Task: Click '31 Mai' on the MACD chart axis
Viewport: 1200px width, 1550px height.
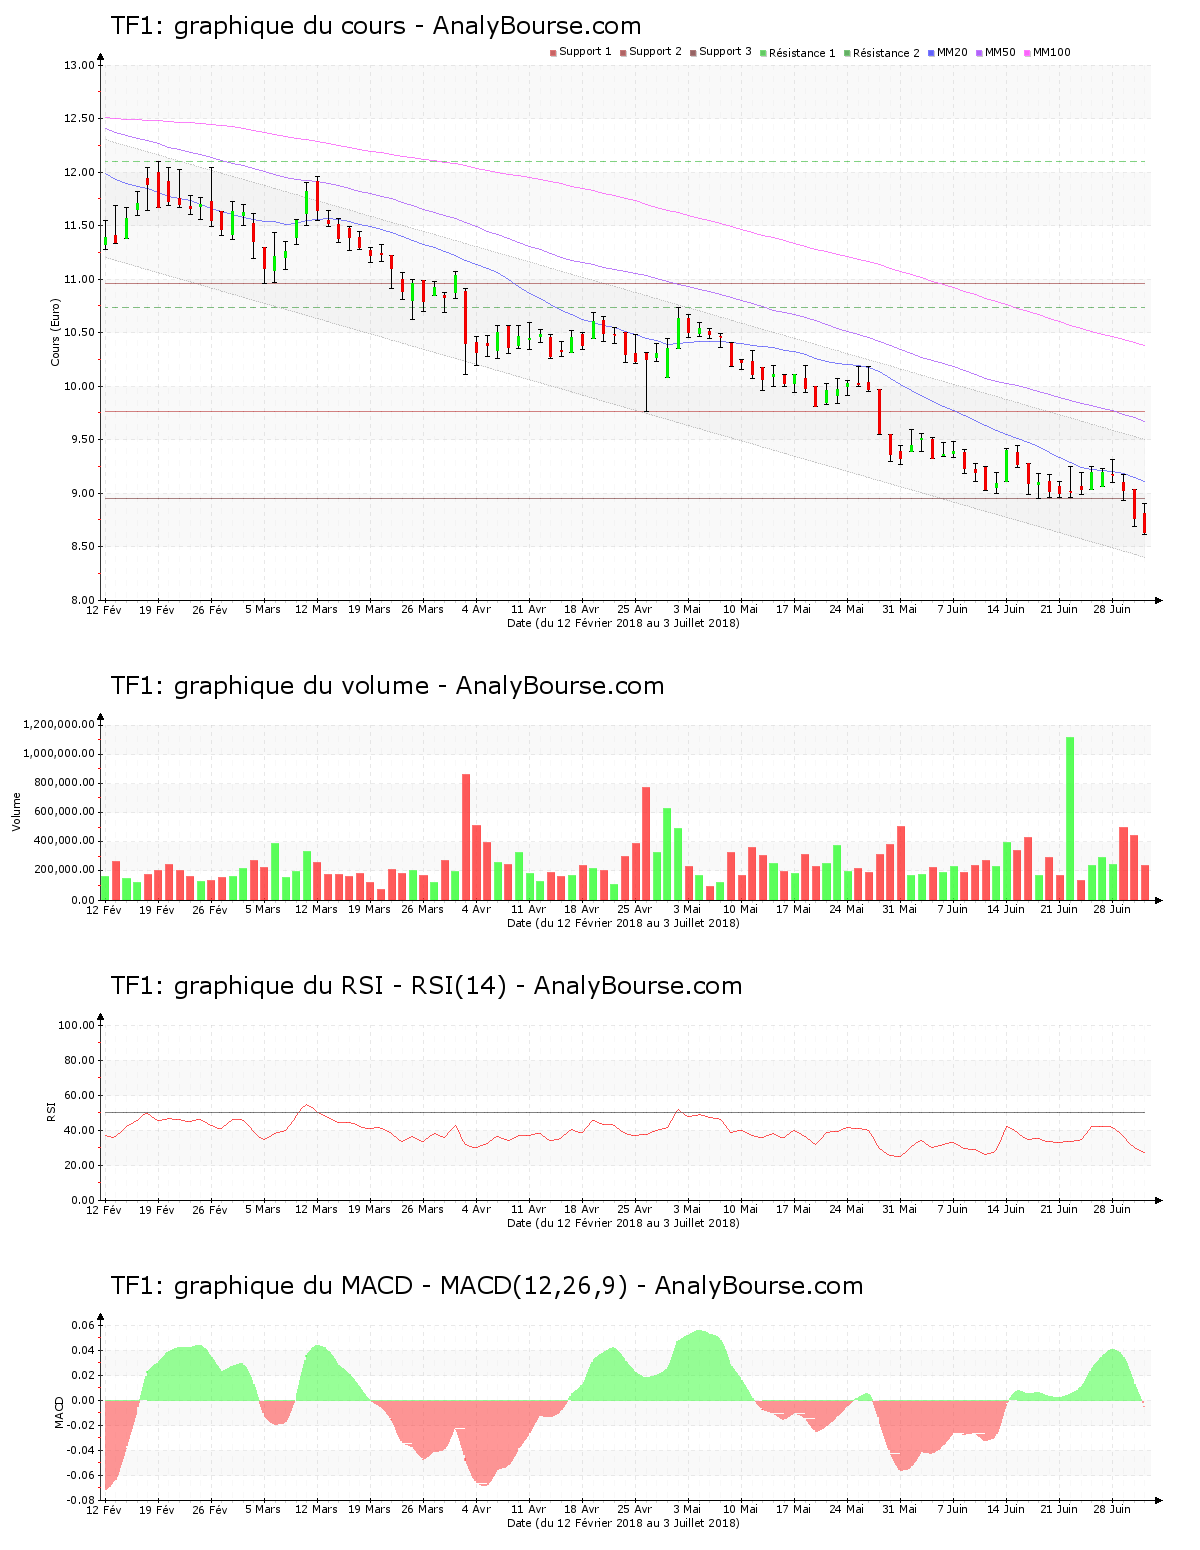Action: (x=899, y=1510)
